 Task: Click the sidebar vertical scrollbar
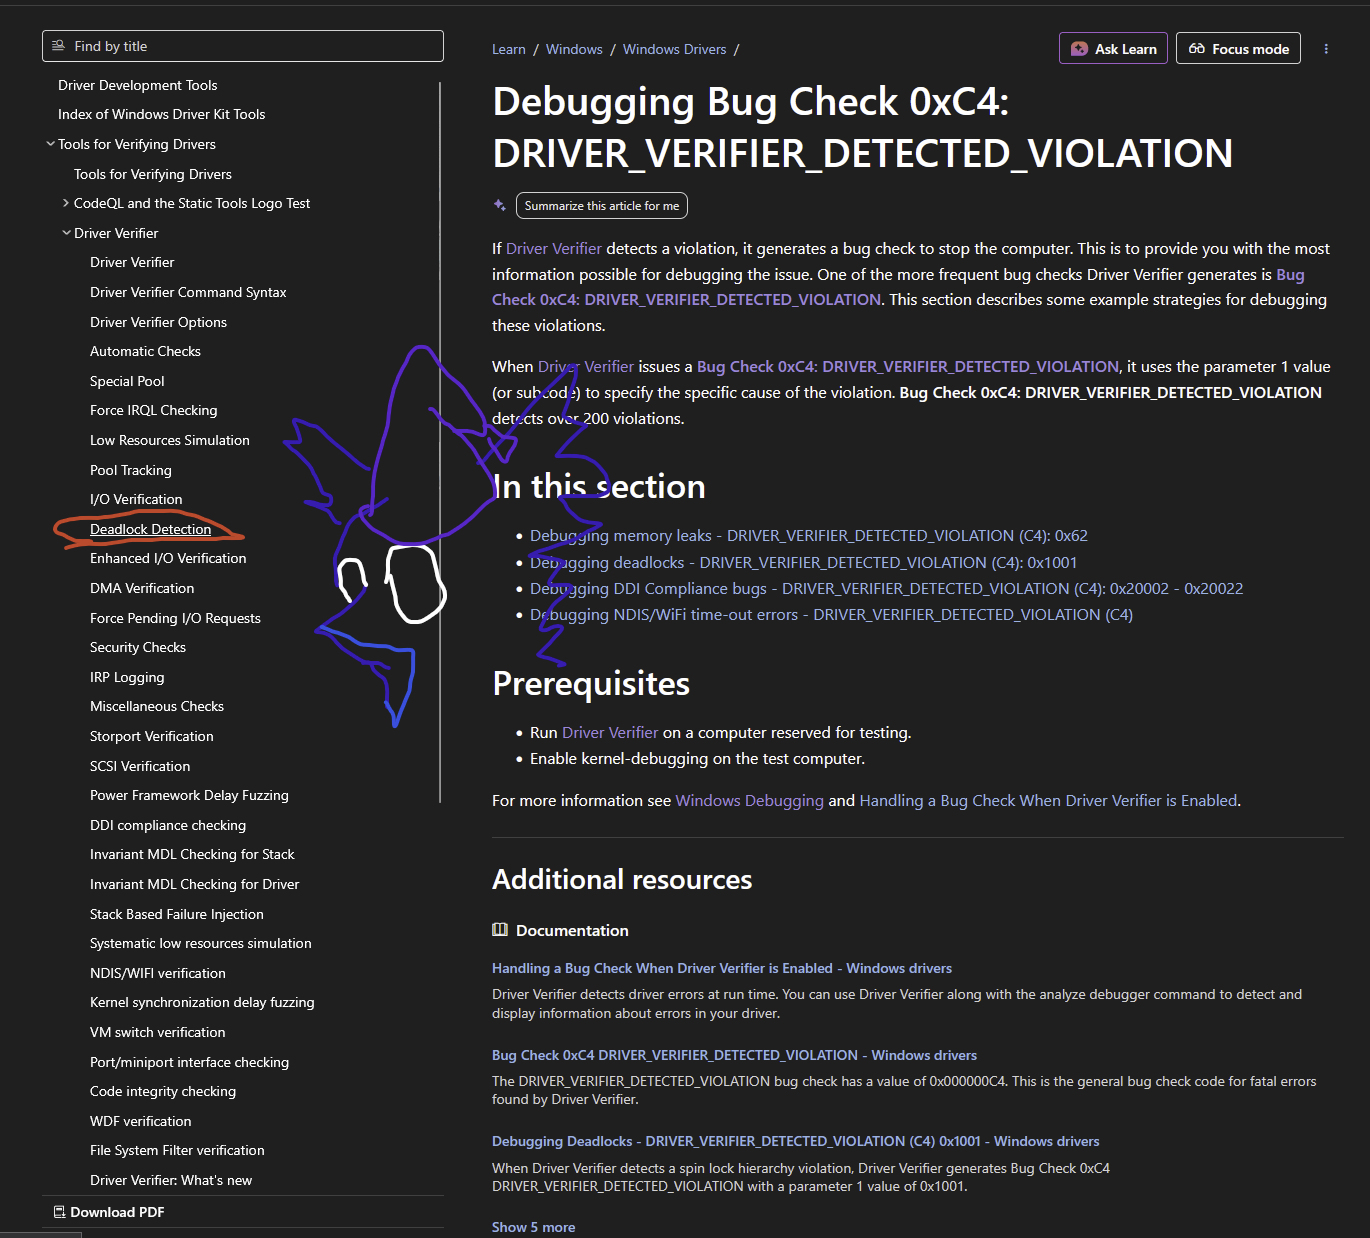click(x=440, y=440)
